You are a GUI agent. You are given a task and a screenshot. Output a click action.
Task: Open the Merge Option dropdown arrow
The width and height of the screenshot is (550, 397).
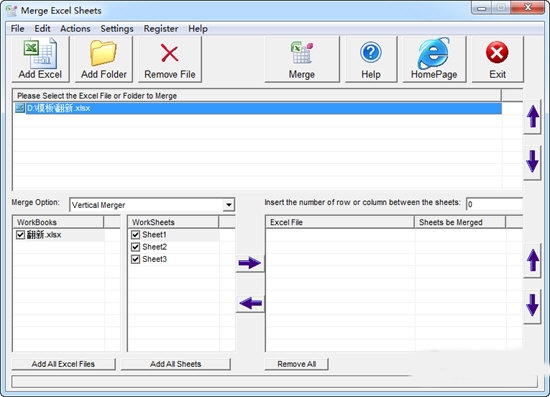pyautogui.click(x=228, y=205)
